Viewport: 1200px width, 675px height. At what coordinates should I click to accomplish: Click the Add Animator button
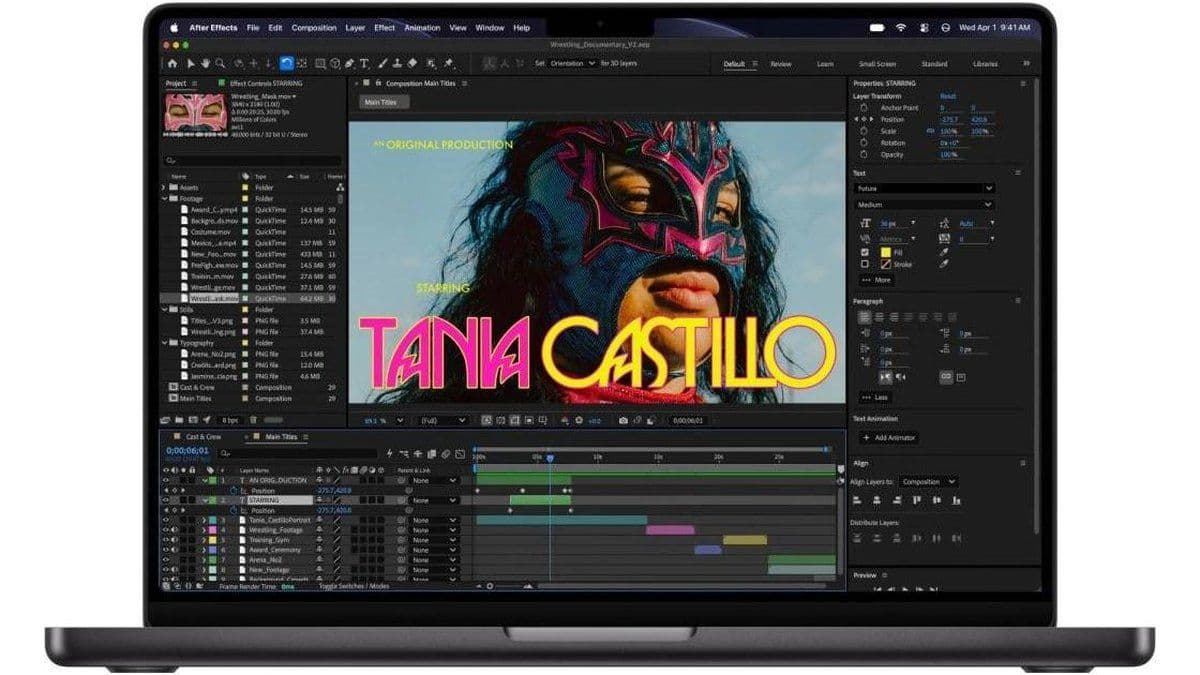point(888,438)
